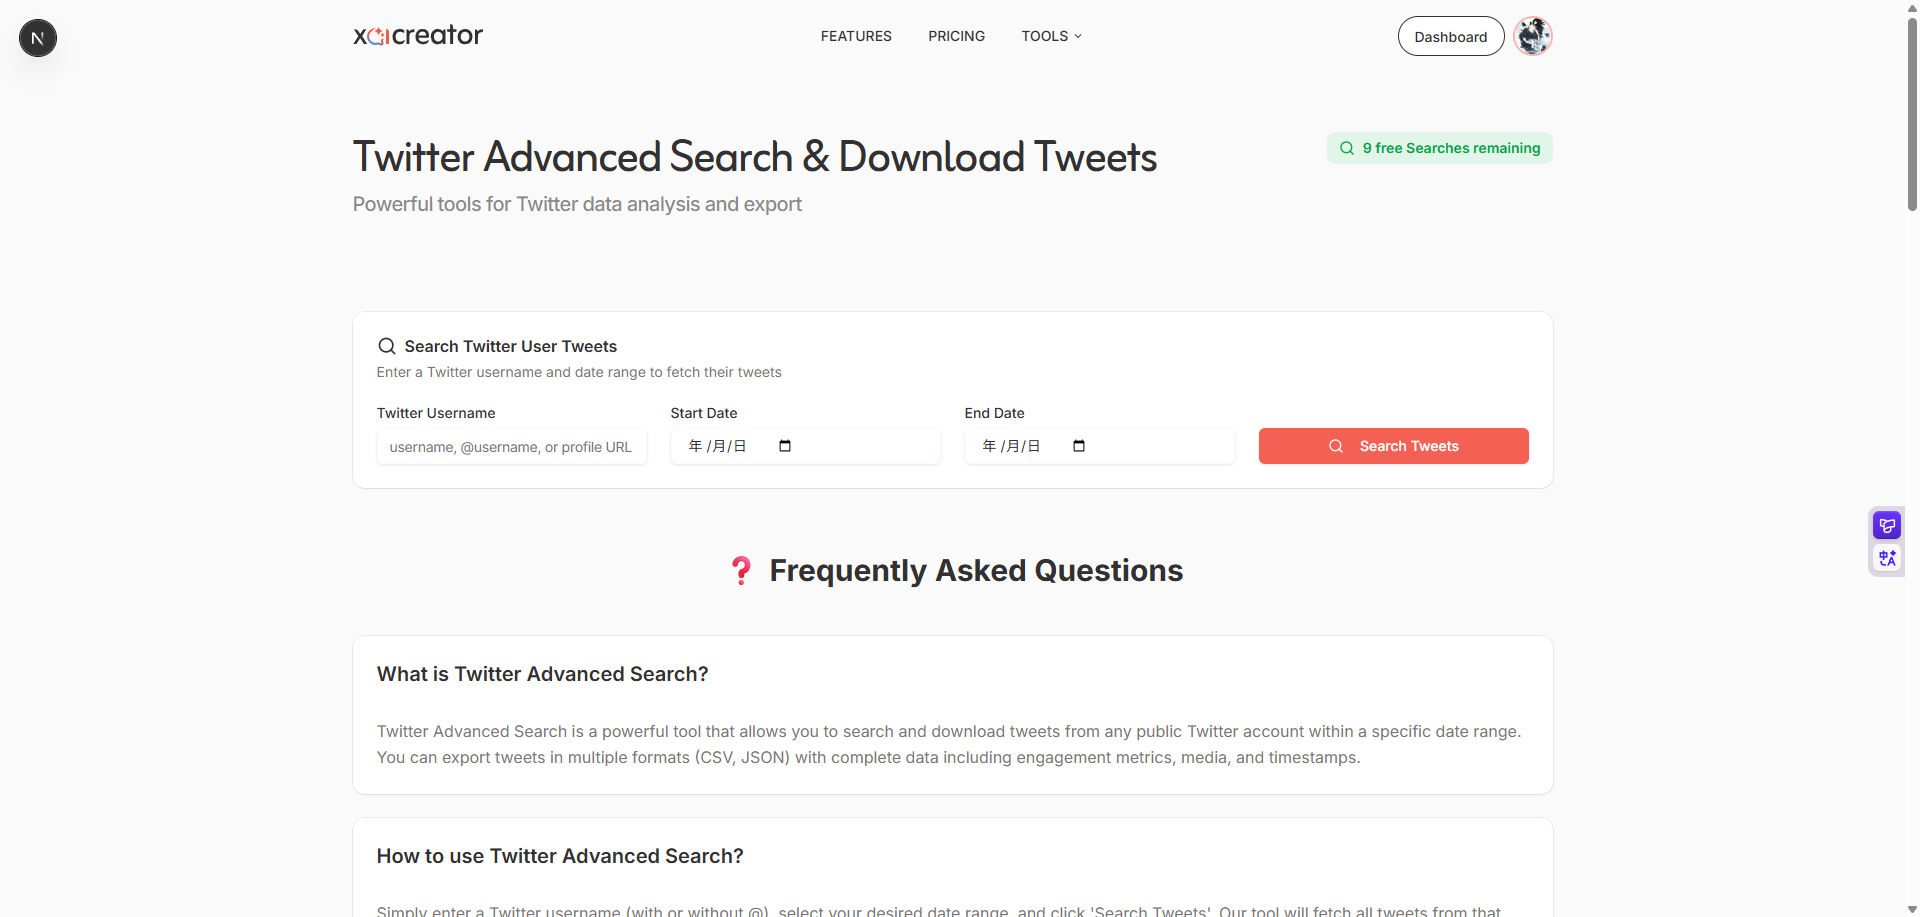
Task: Click the purple chat widget icon
Action: pos(1887,525)
